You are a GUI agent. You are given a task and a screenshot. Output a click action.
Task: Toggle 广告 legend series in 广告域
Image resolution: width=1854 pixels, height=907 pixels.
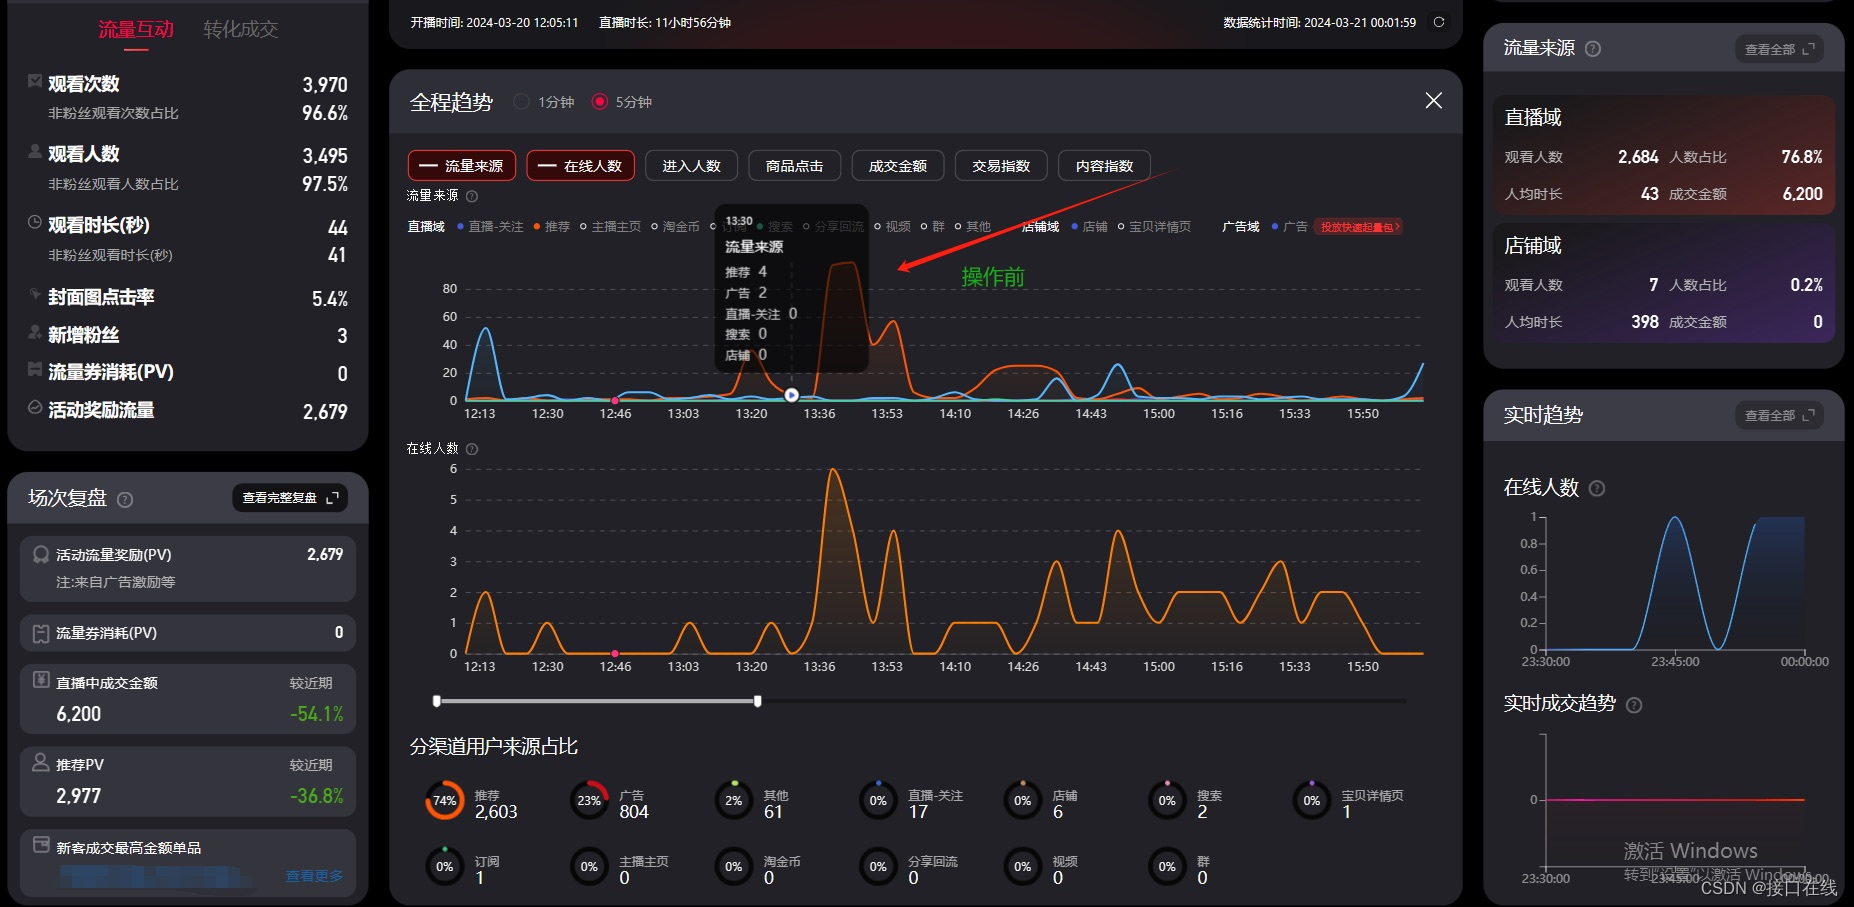(x=1289, y=227)
